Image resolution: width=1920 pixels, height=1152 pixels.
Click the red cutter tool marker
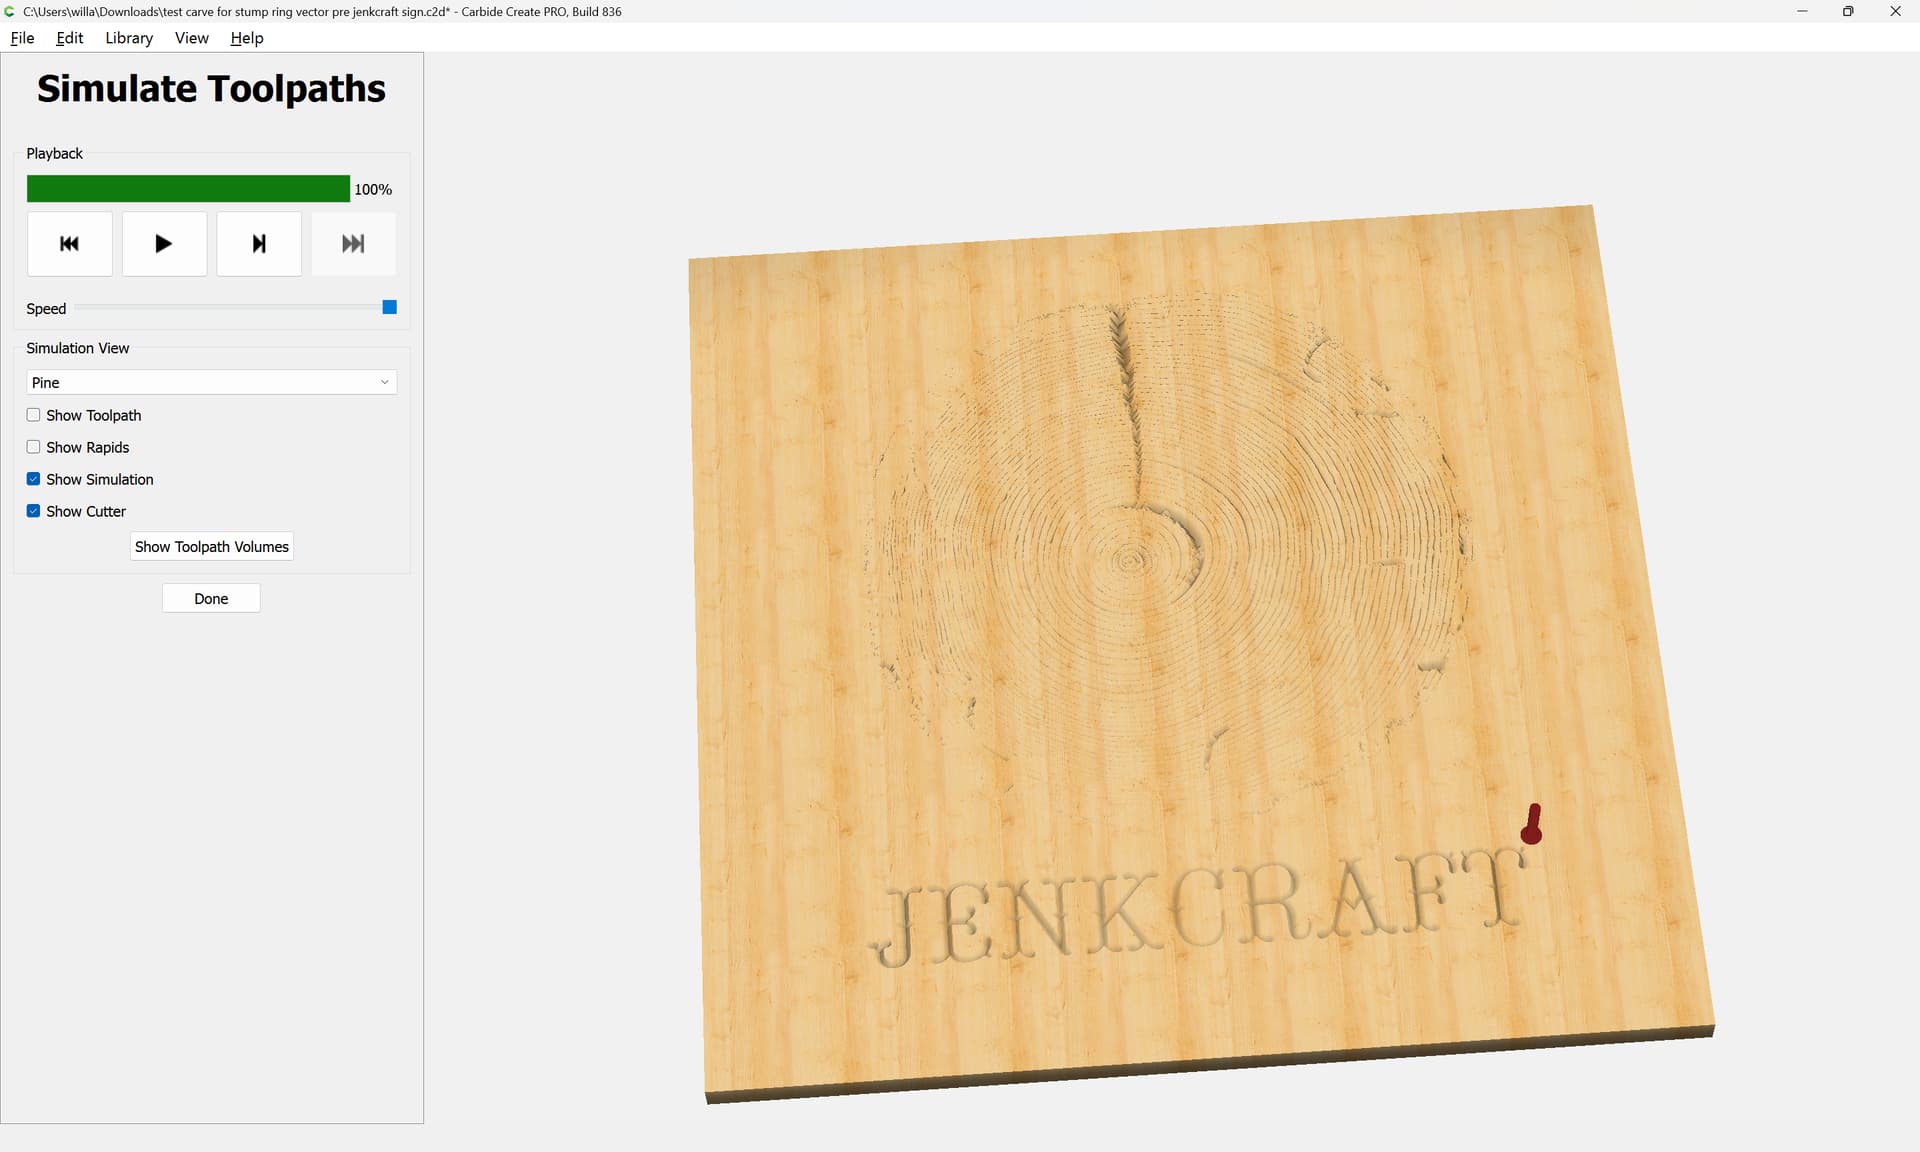pos(1531,826)
